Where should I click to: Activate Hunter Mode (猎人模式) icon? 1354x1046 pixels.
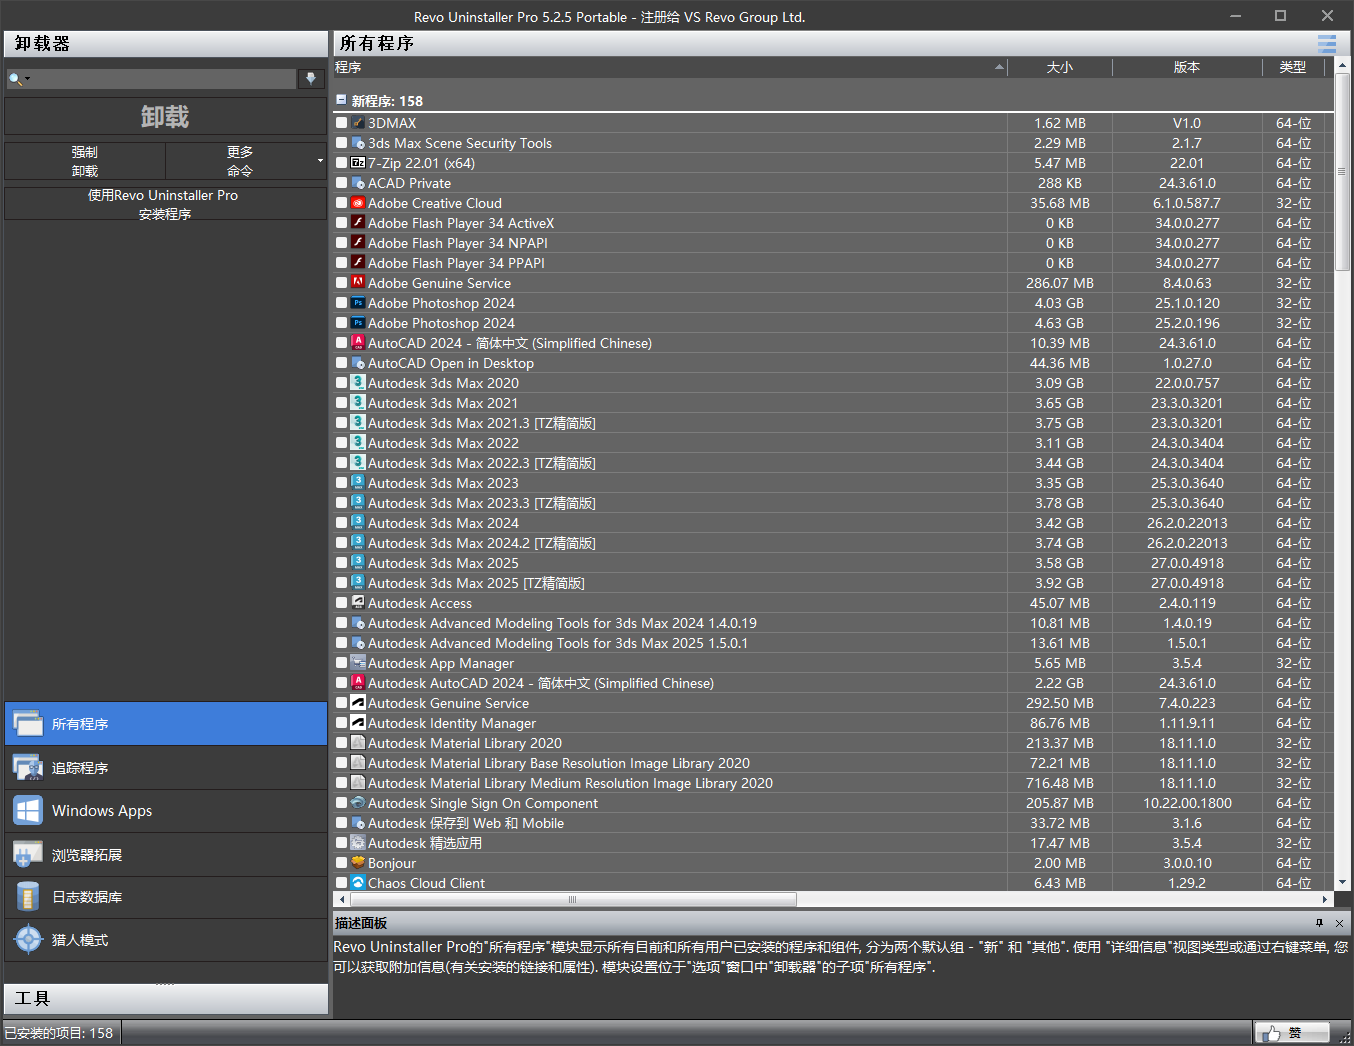pos(28,940)
